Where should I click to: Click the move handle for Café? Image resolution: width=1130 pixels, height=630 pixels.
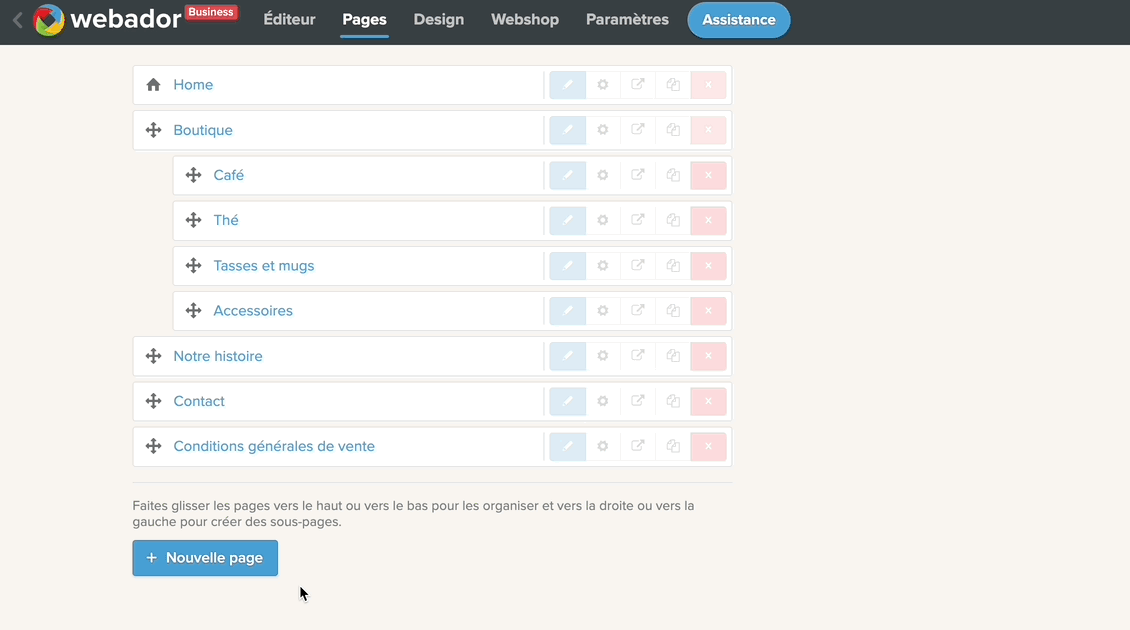193,175
